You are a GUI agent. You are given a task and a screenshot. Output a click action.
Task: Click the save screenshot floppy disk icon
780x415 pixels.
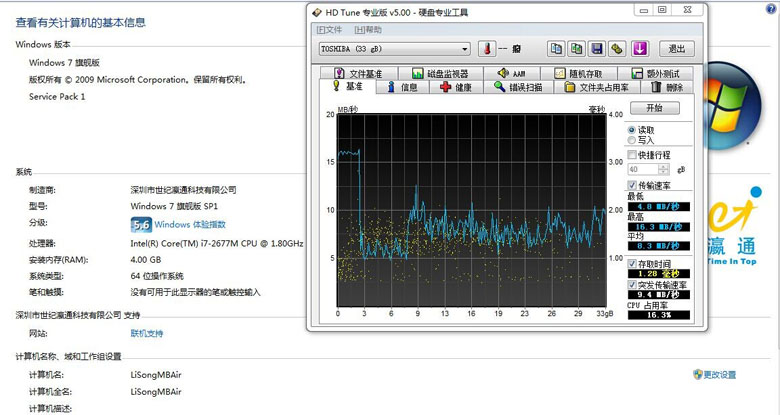coord(597,49)
